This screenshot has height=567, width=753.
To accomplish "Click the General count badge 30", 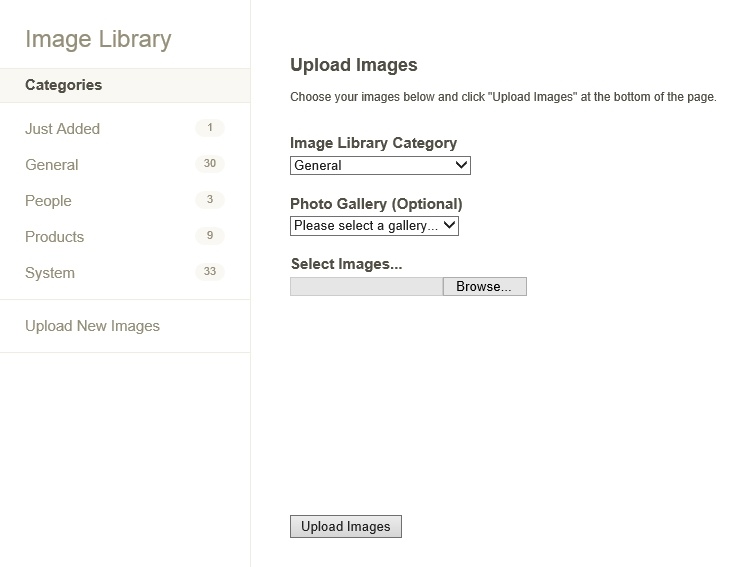I will point(210,164).
